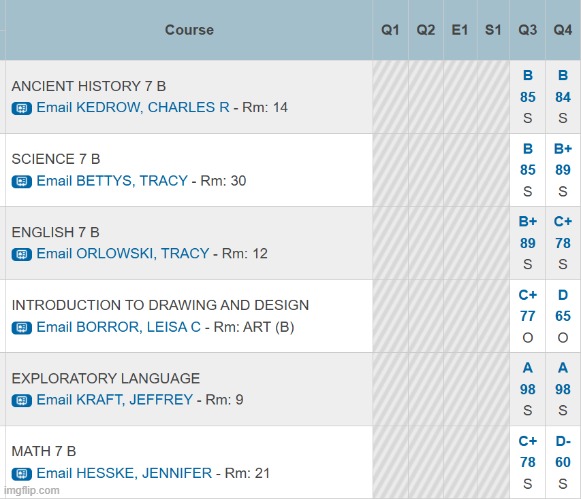Open Email HESSKE, JENNIFER link
Screen dimensions: 581x499
pyautogui.click(x=124, y=473)
